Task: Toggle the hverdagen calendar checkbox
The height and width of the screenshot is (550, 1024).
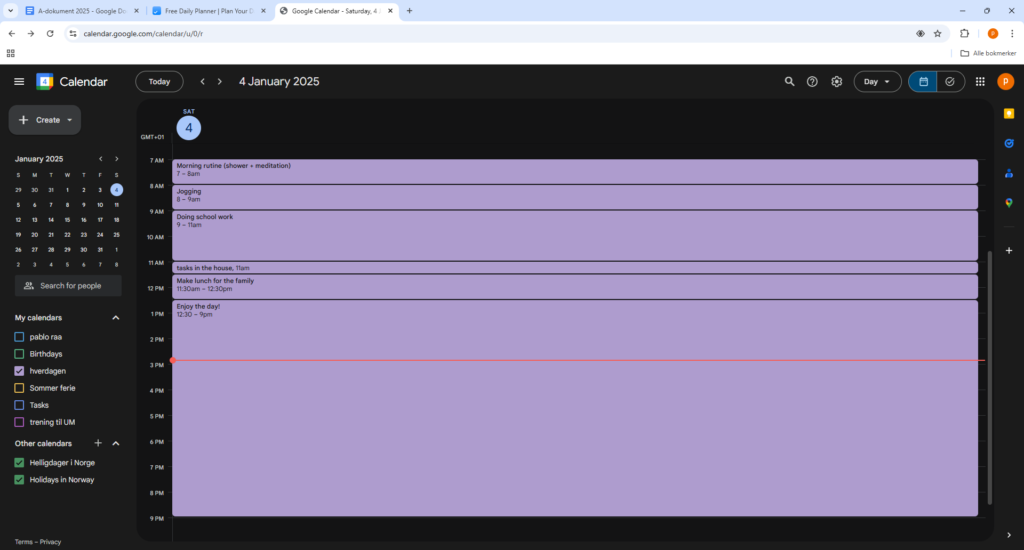Action: coord(20,371)
